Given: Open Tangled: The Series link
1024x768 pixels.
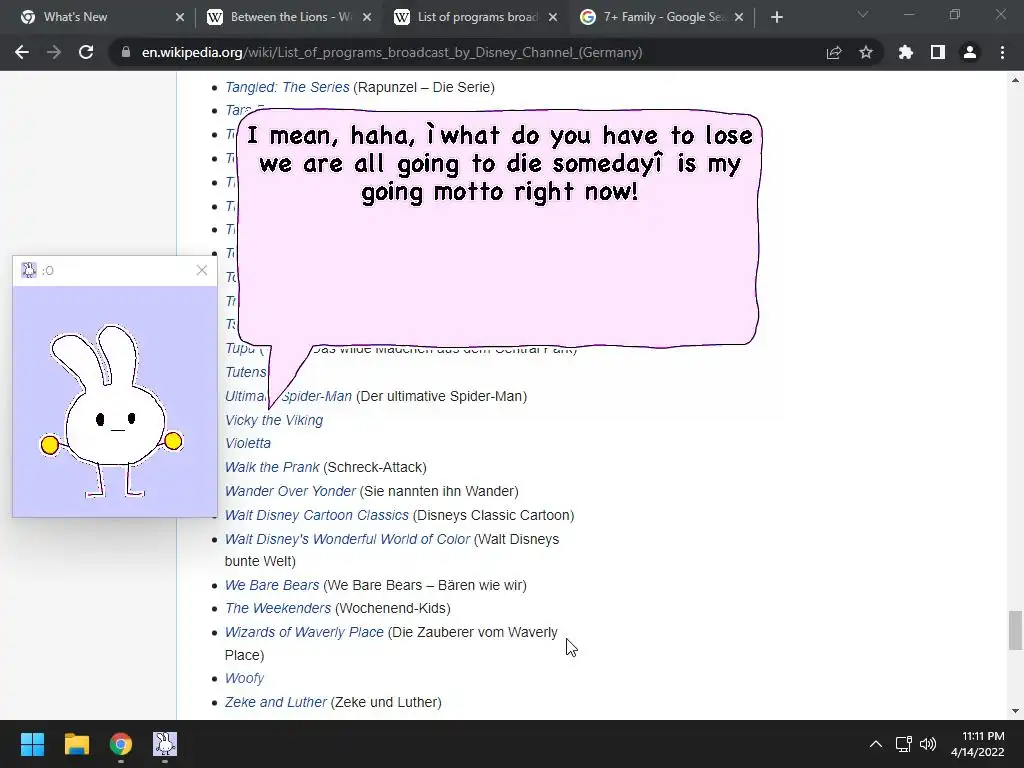Looking at the screenshot, I should [x=287, y=87].
